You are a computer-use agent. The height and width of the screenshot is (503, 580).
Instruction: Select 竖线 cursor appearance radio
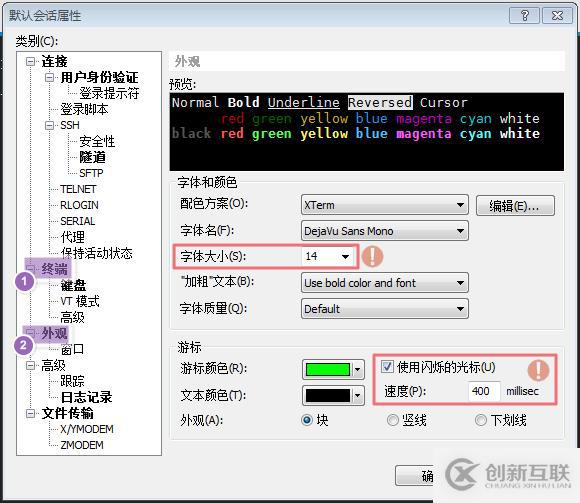pyautogui.click(x=392, y=420)
